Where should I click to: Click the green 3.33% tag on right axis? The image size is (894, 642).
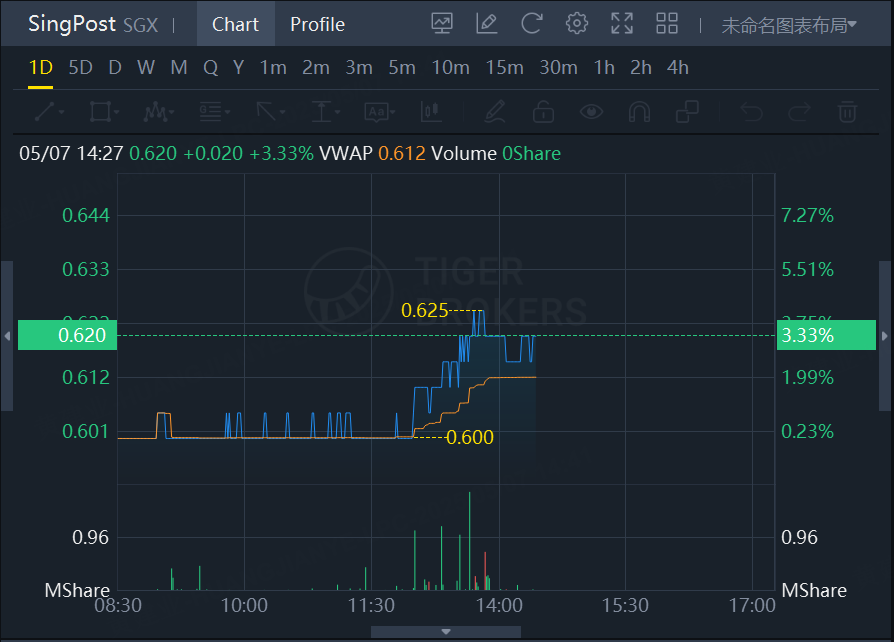(x=826, y=335)
